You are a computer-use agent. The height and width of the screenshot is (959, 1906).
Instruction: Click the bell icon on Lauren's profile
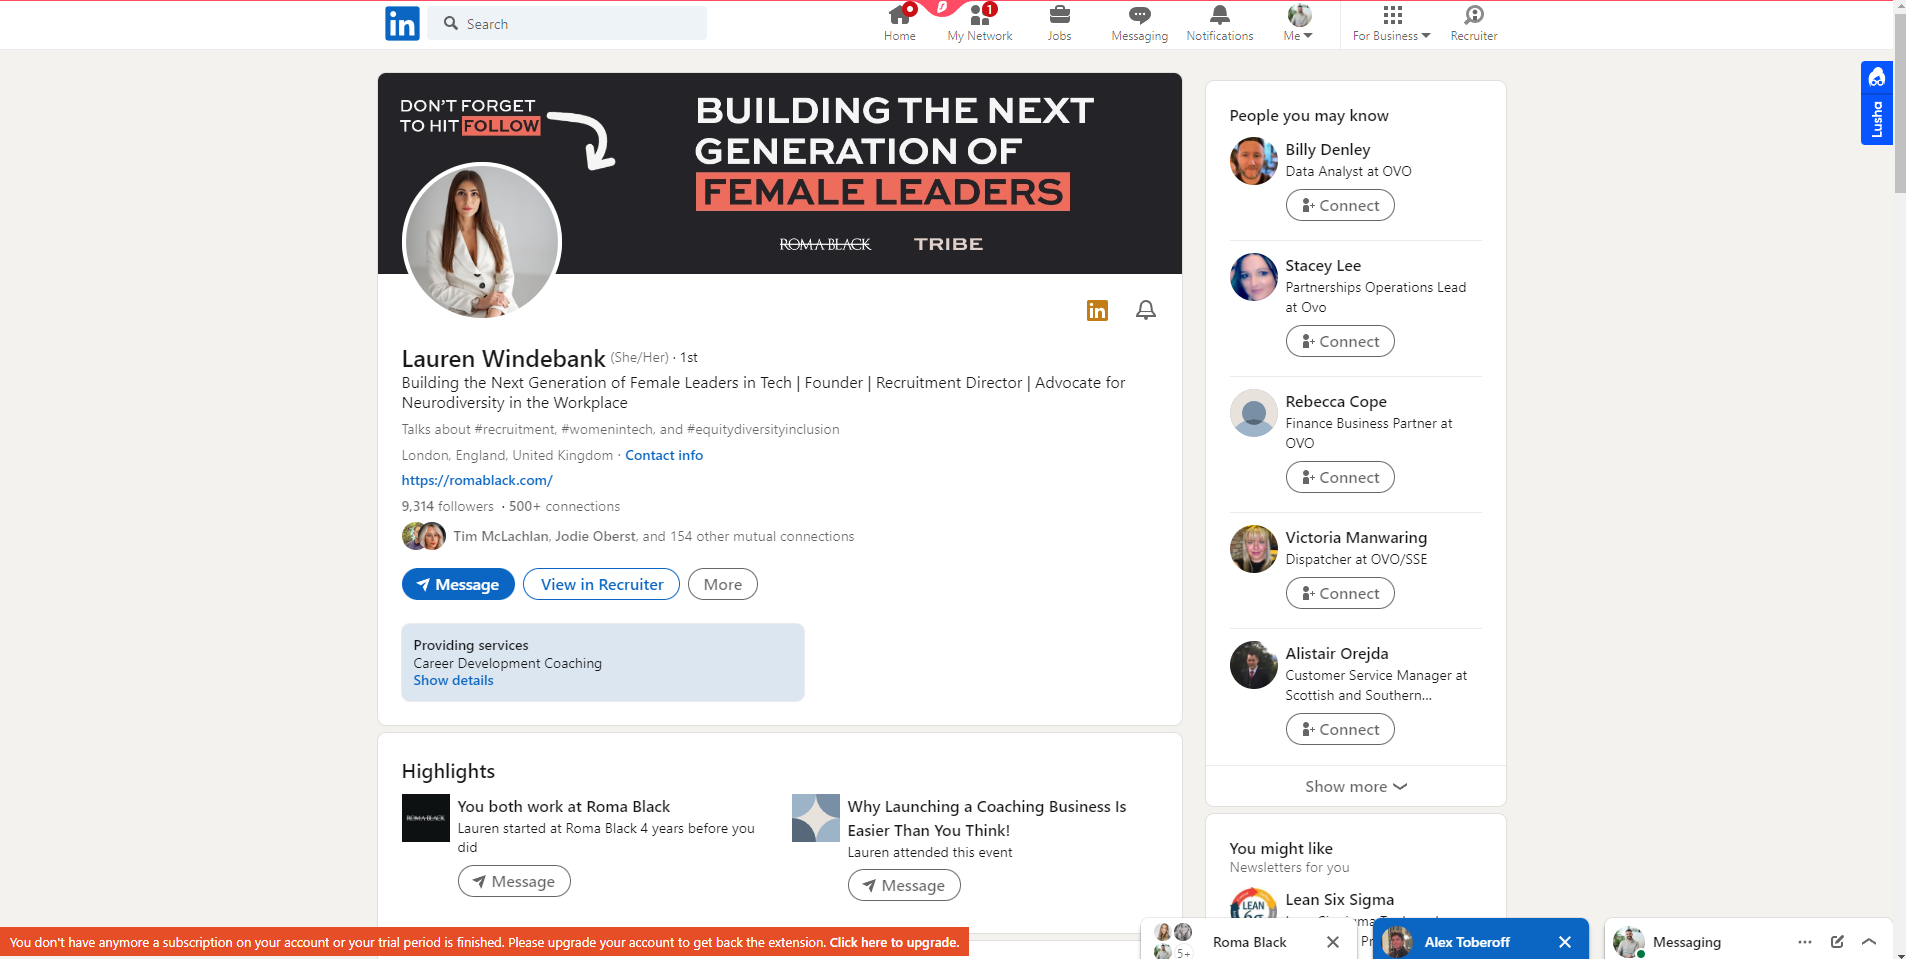coord(1146,311)
